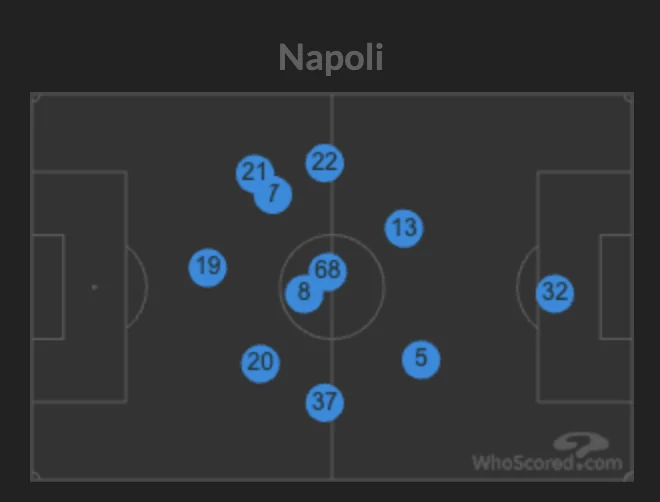Click the top-left corner arc

pos(35,98)
